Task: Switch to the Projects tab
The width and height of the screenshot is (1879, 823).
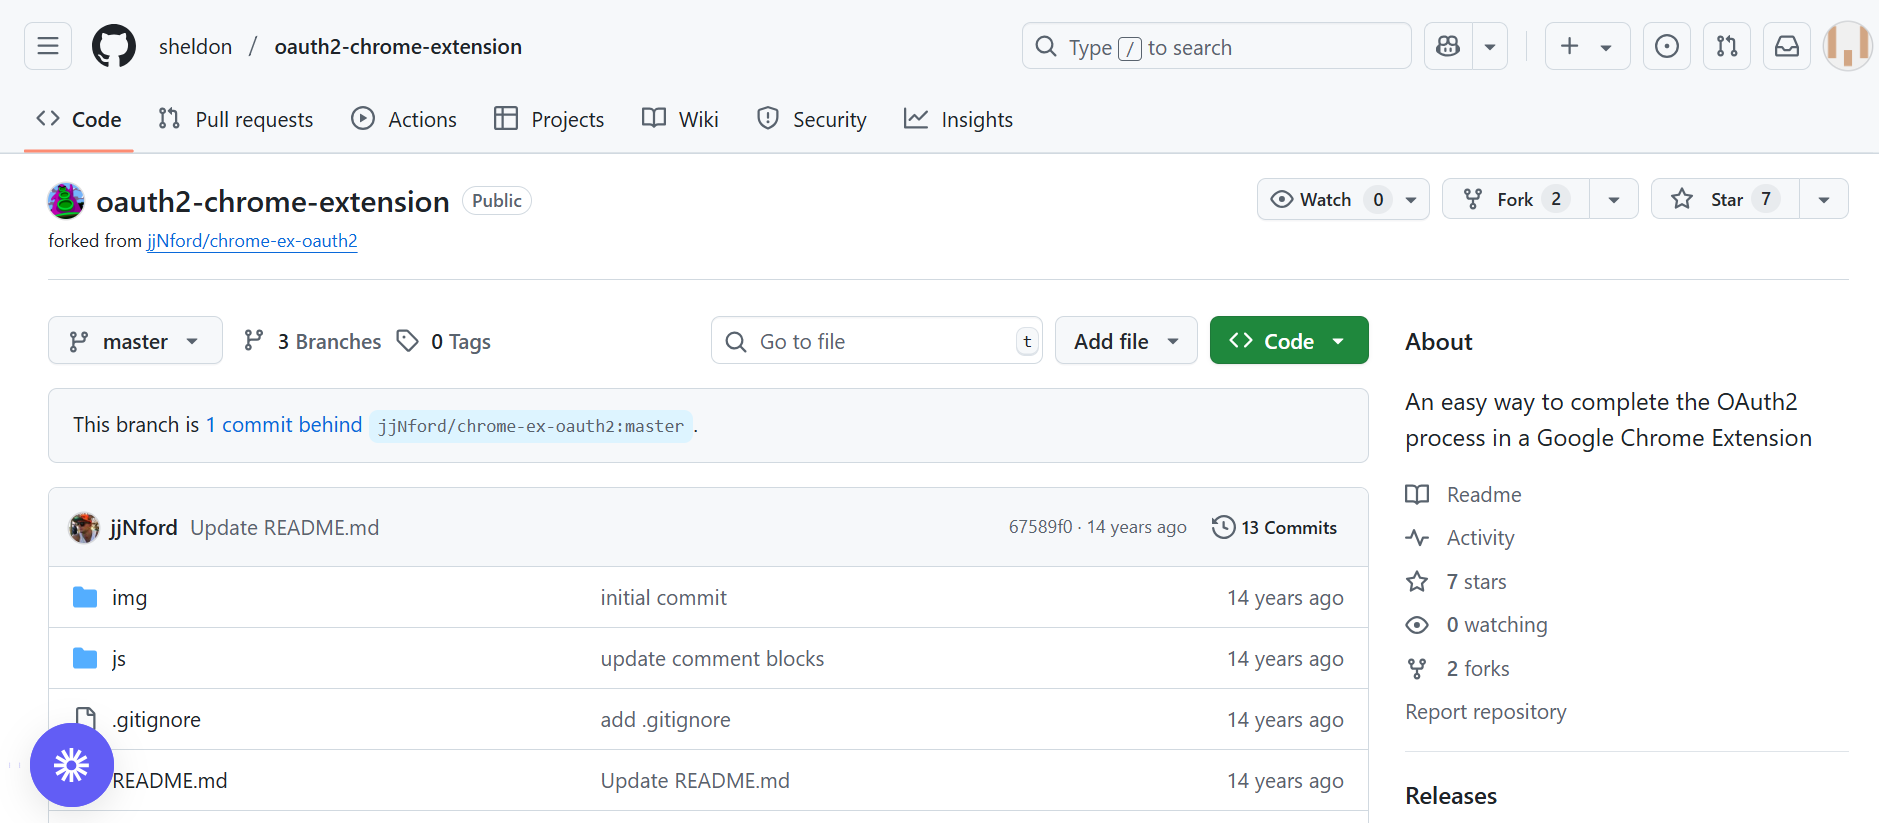Action: pyautogui.click(x=549, y=119)
